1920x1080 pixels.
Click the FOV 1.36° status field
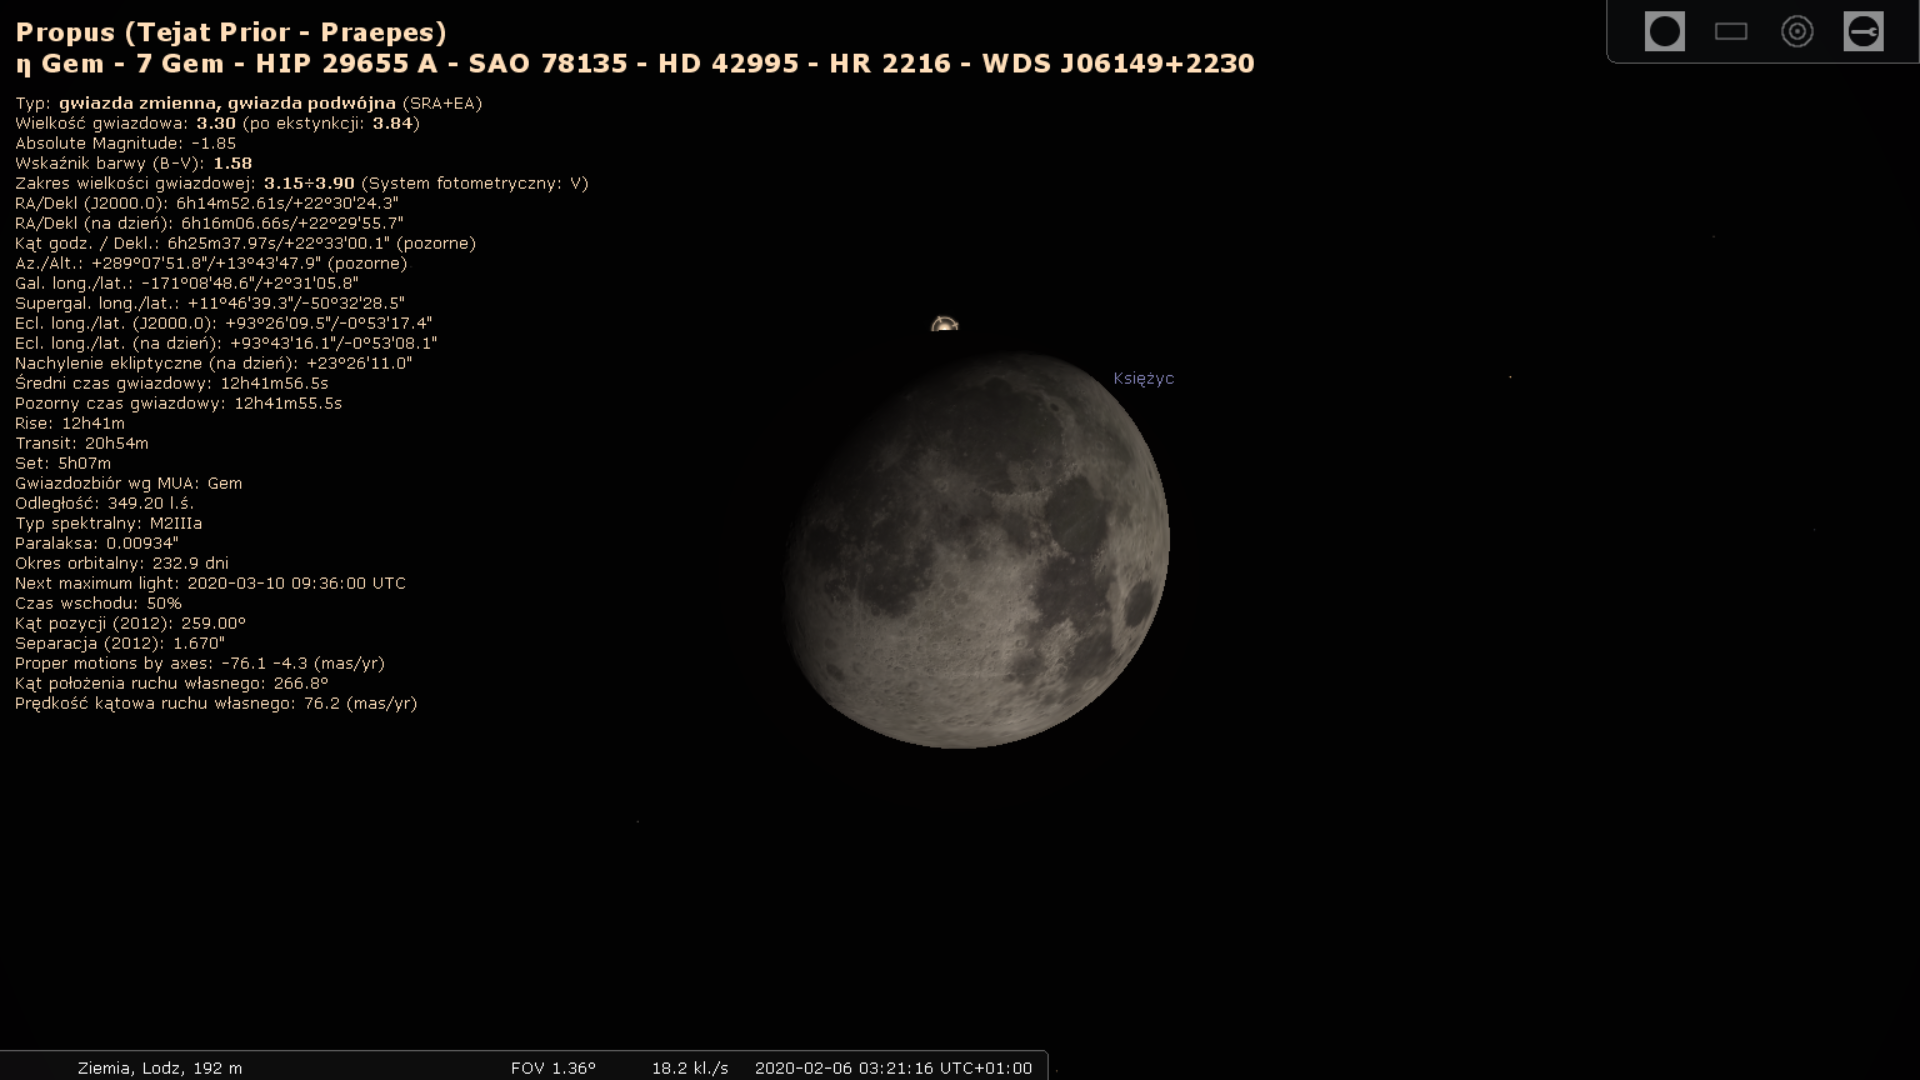[553, 1068]
